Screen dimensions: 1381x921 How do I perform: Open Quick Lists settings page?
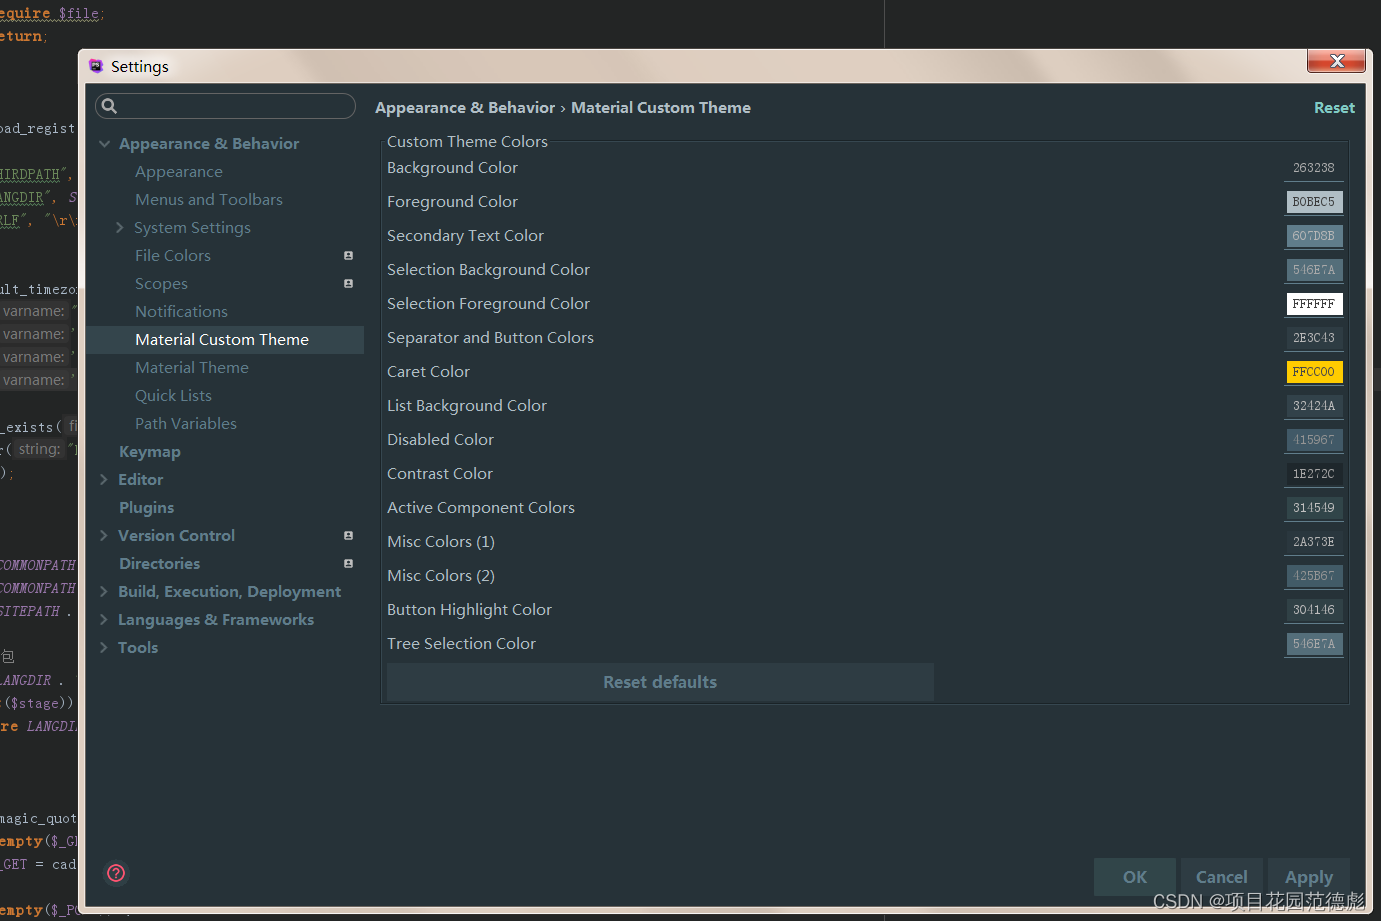(173, 396)
